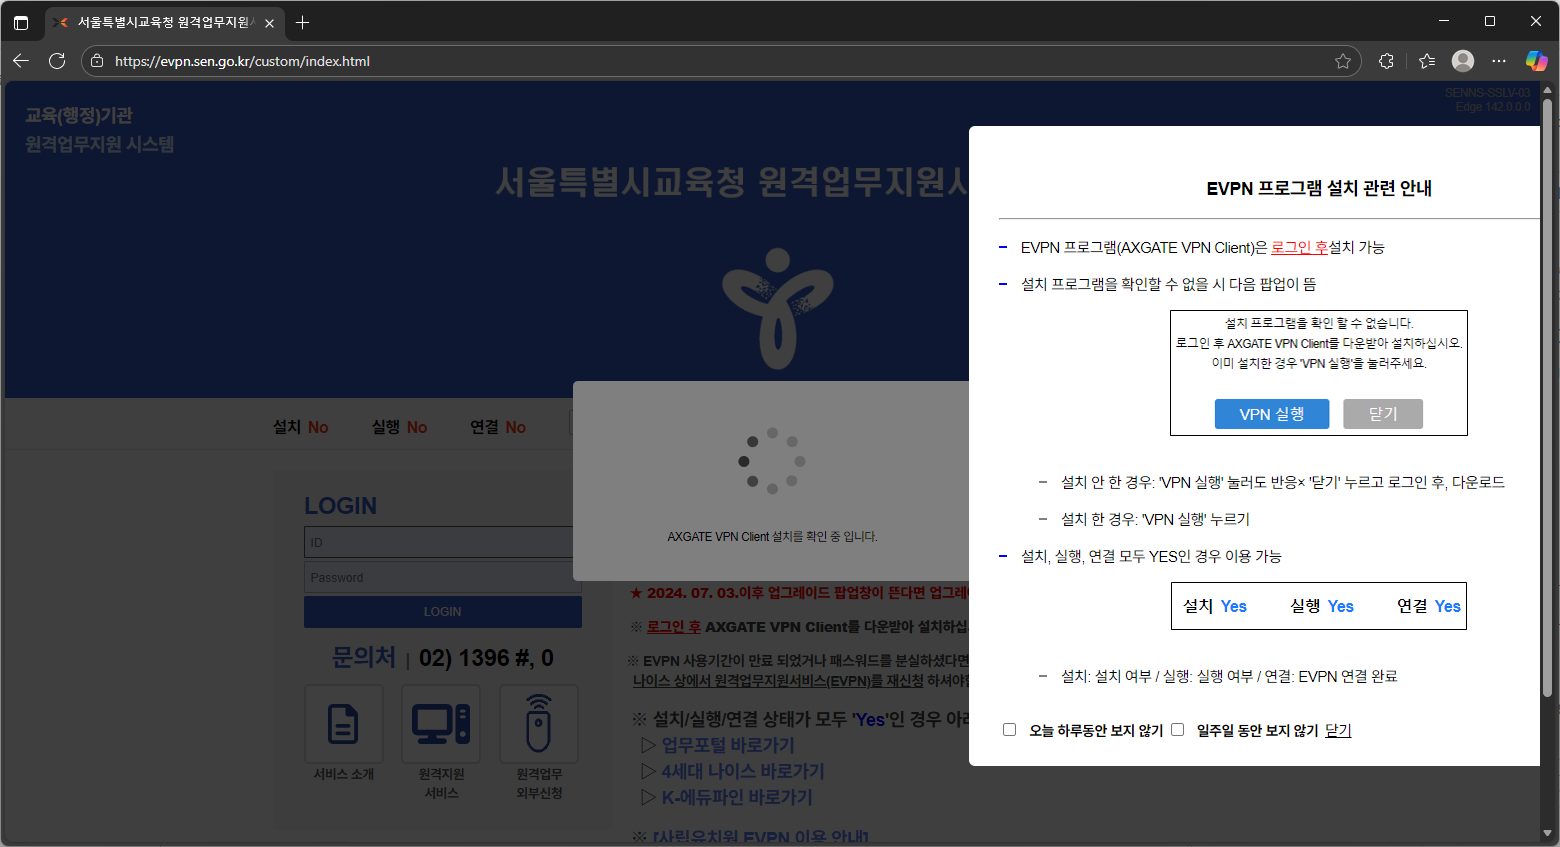
Task: Open the Copilot icon in Edge toolbar
Action: [x=1536, y=61]
